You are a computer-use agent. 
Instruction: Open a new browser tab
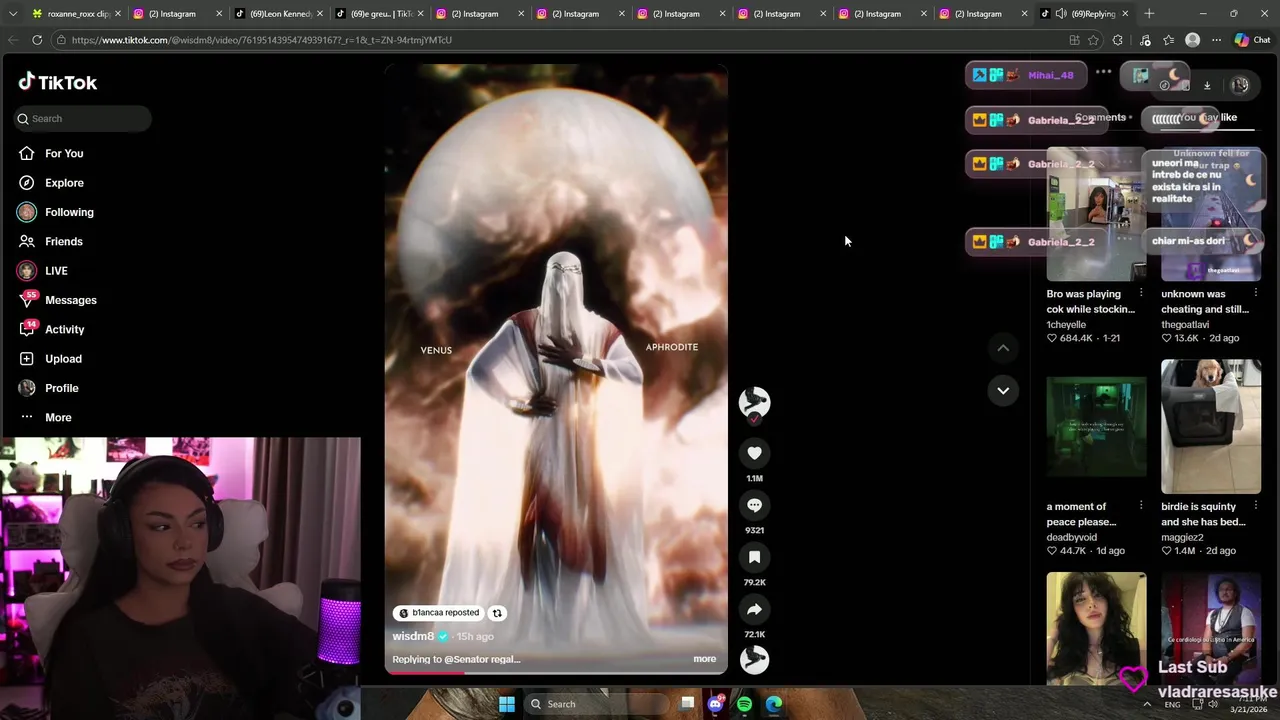[1149, 14]
